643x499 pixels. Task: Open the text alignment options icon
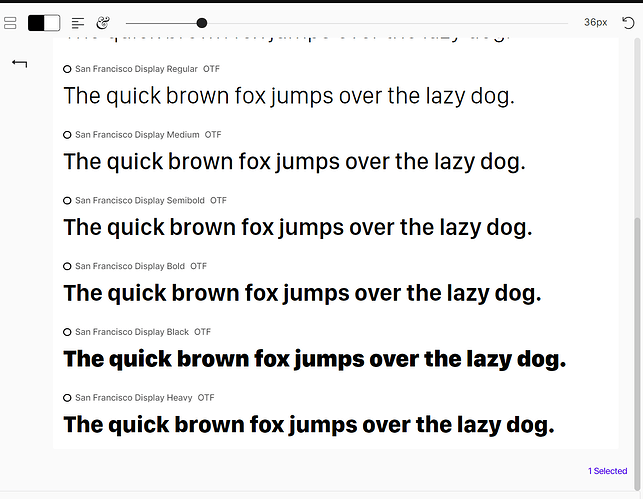[78, 23]
